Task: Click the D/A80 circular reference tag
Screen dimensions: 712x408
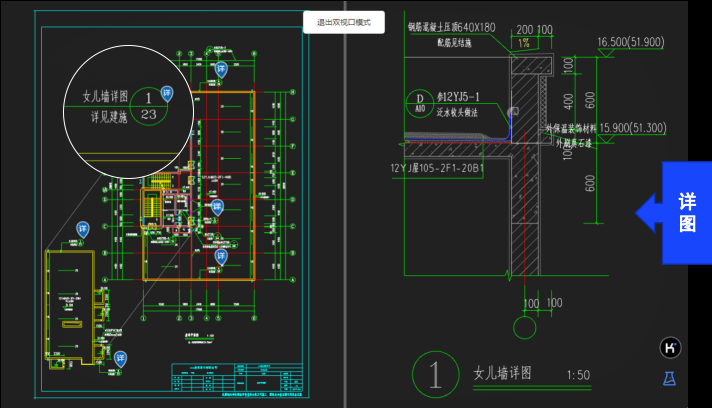Action: [x=419, y=102]
